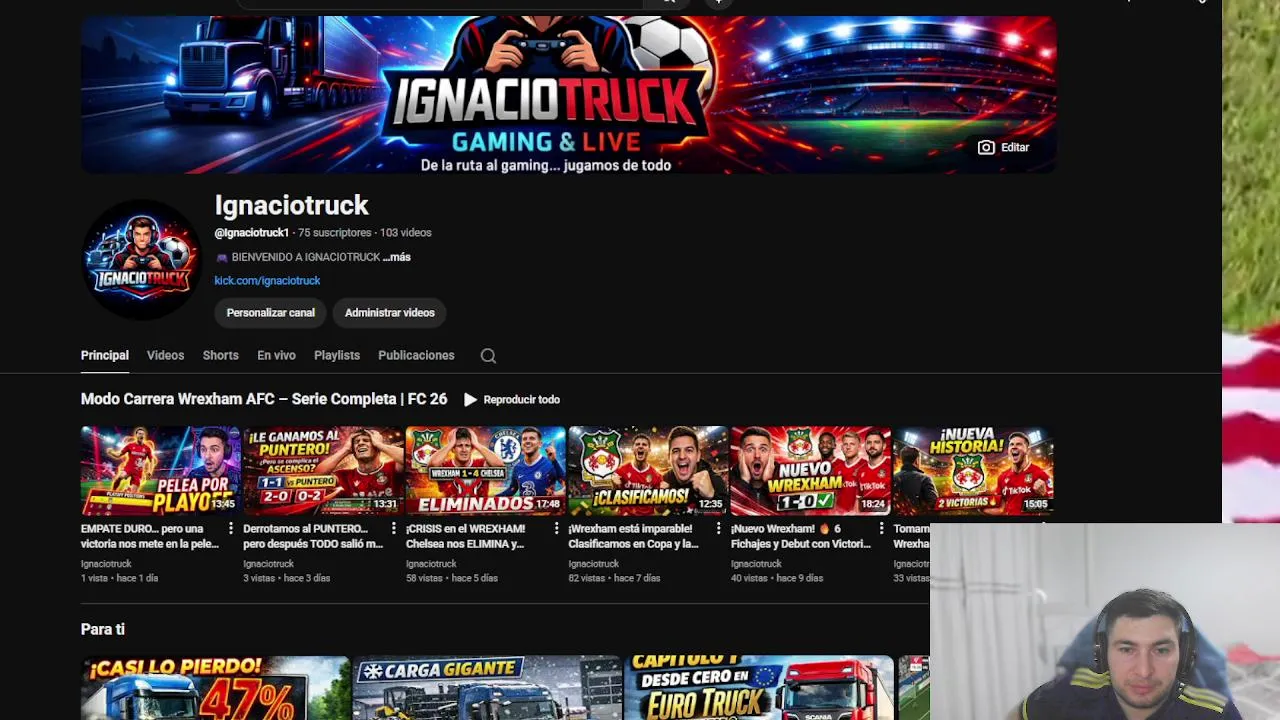Click title '¡Wrexham está imparable!'
This screenshot has height=720, width=1280.
point(633,536)
